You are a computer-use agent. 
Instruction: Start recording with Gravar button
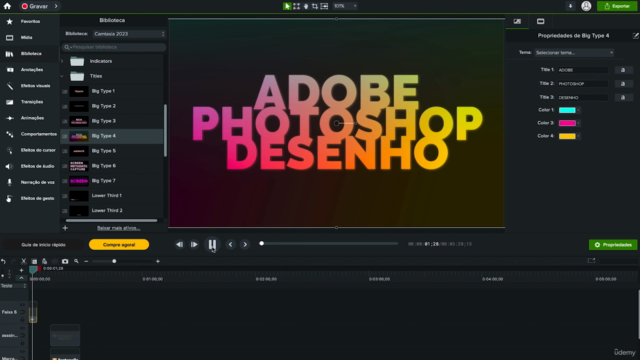coord(35,6)
